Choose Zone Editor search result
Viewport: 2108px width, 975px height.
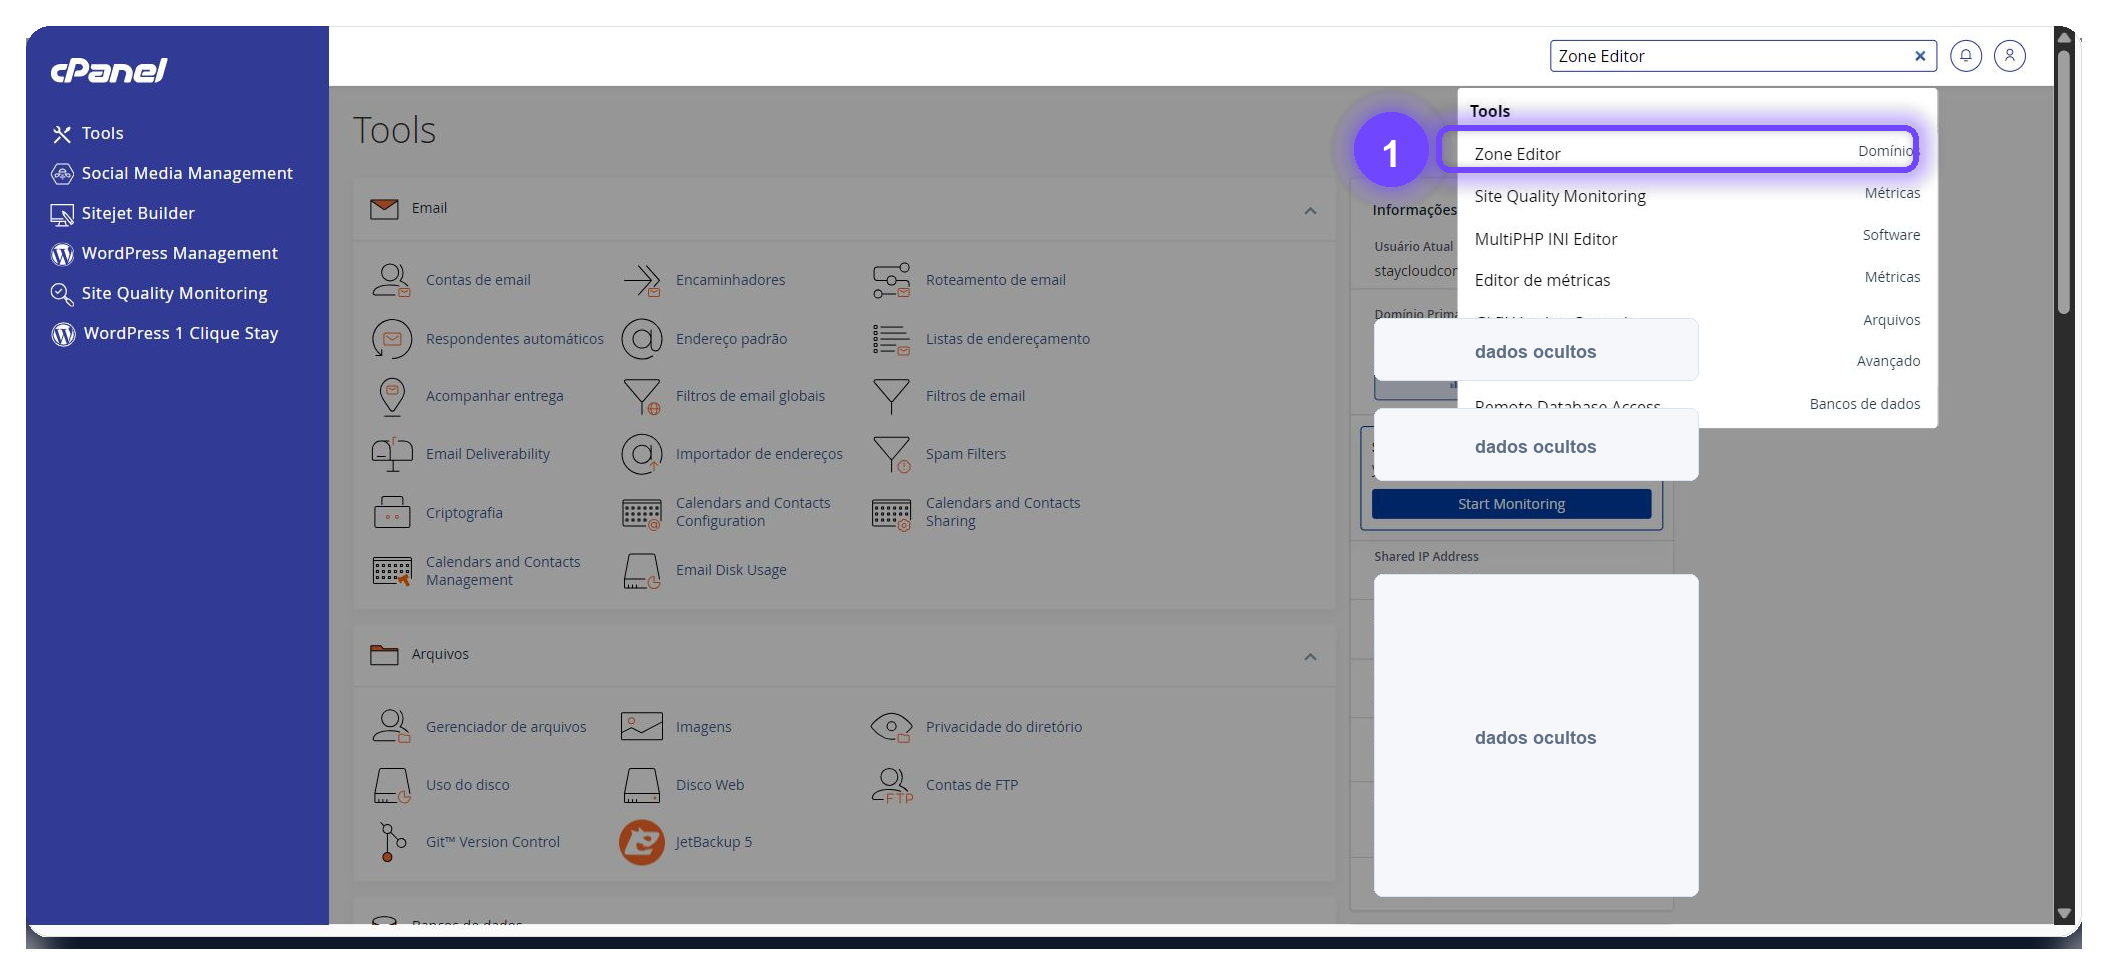pyautogui.click(x=1697, y=153)
